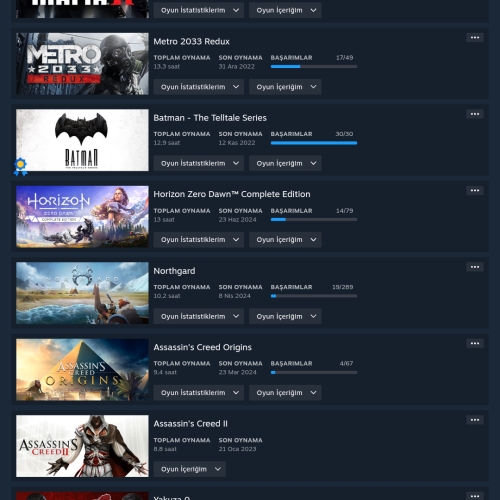The image size is (500, 500).
Task: Expand Oyun İçeriğim for the Mafia II entry
Action: tap(285, 10)
